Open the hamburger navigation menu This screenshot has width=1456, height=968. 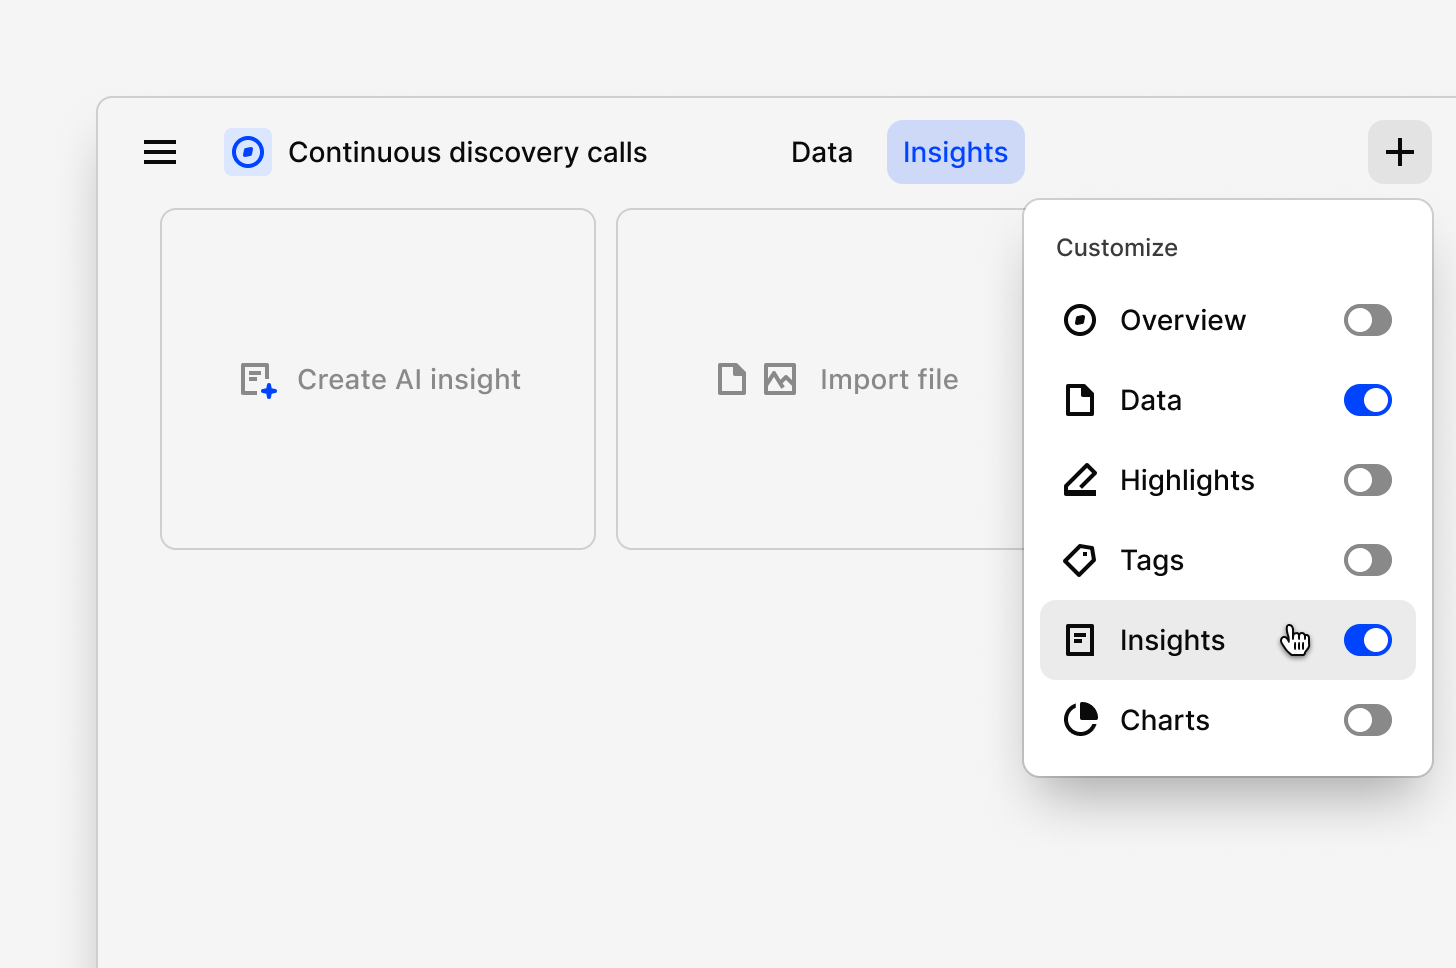point(159,152)
